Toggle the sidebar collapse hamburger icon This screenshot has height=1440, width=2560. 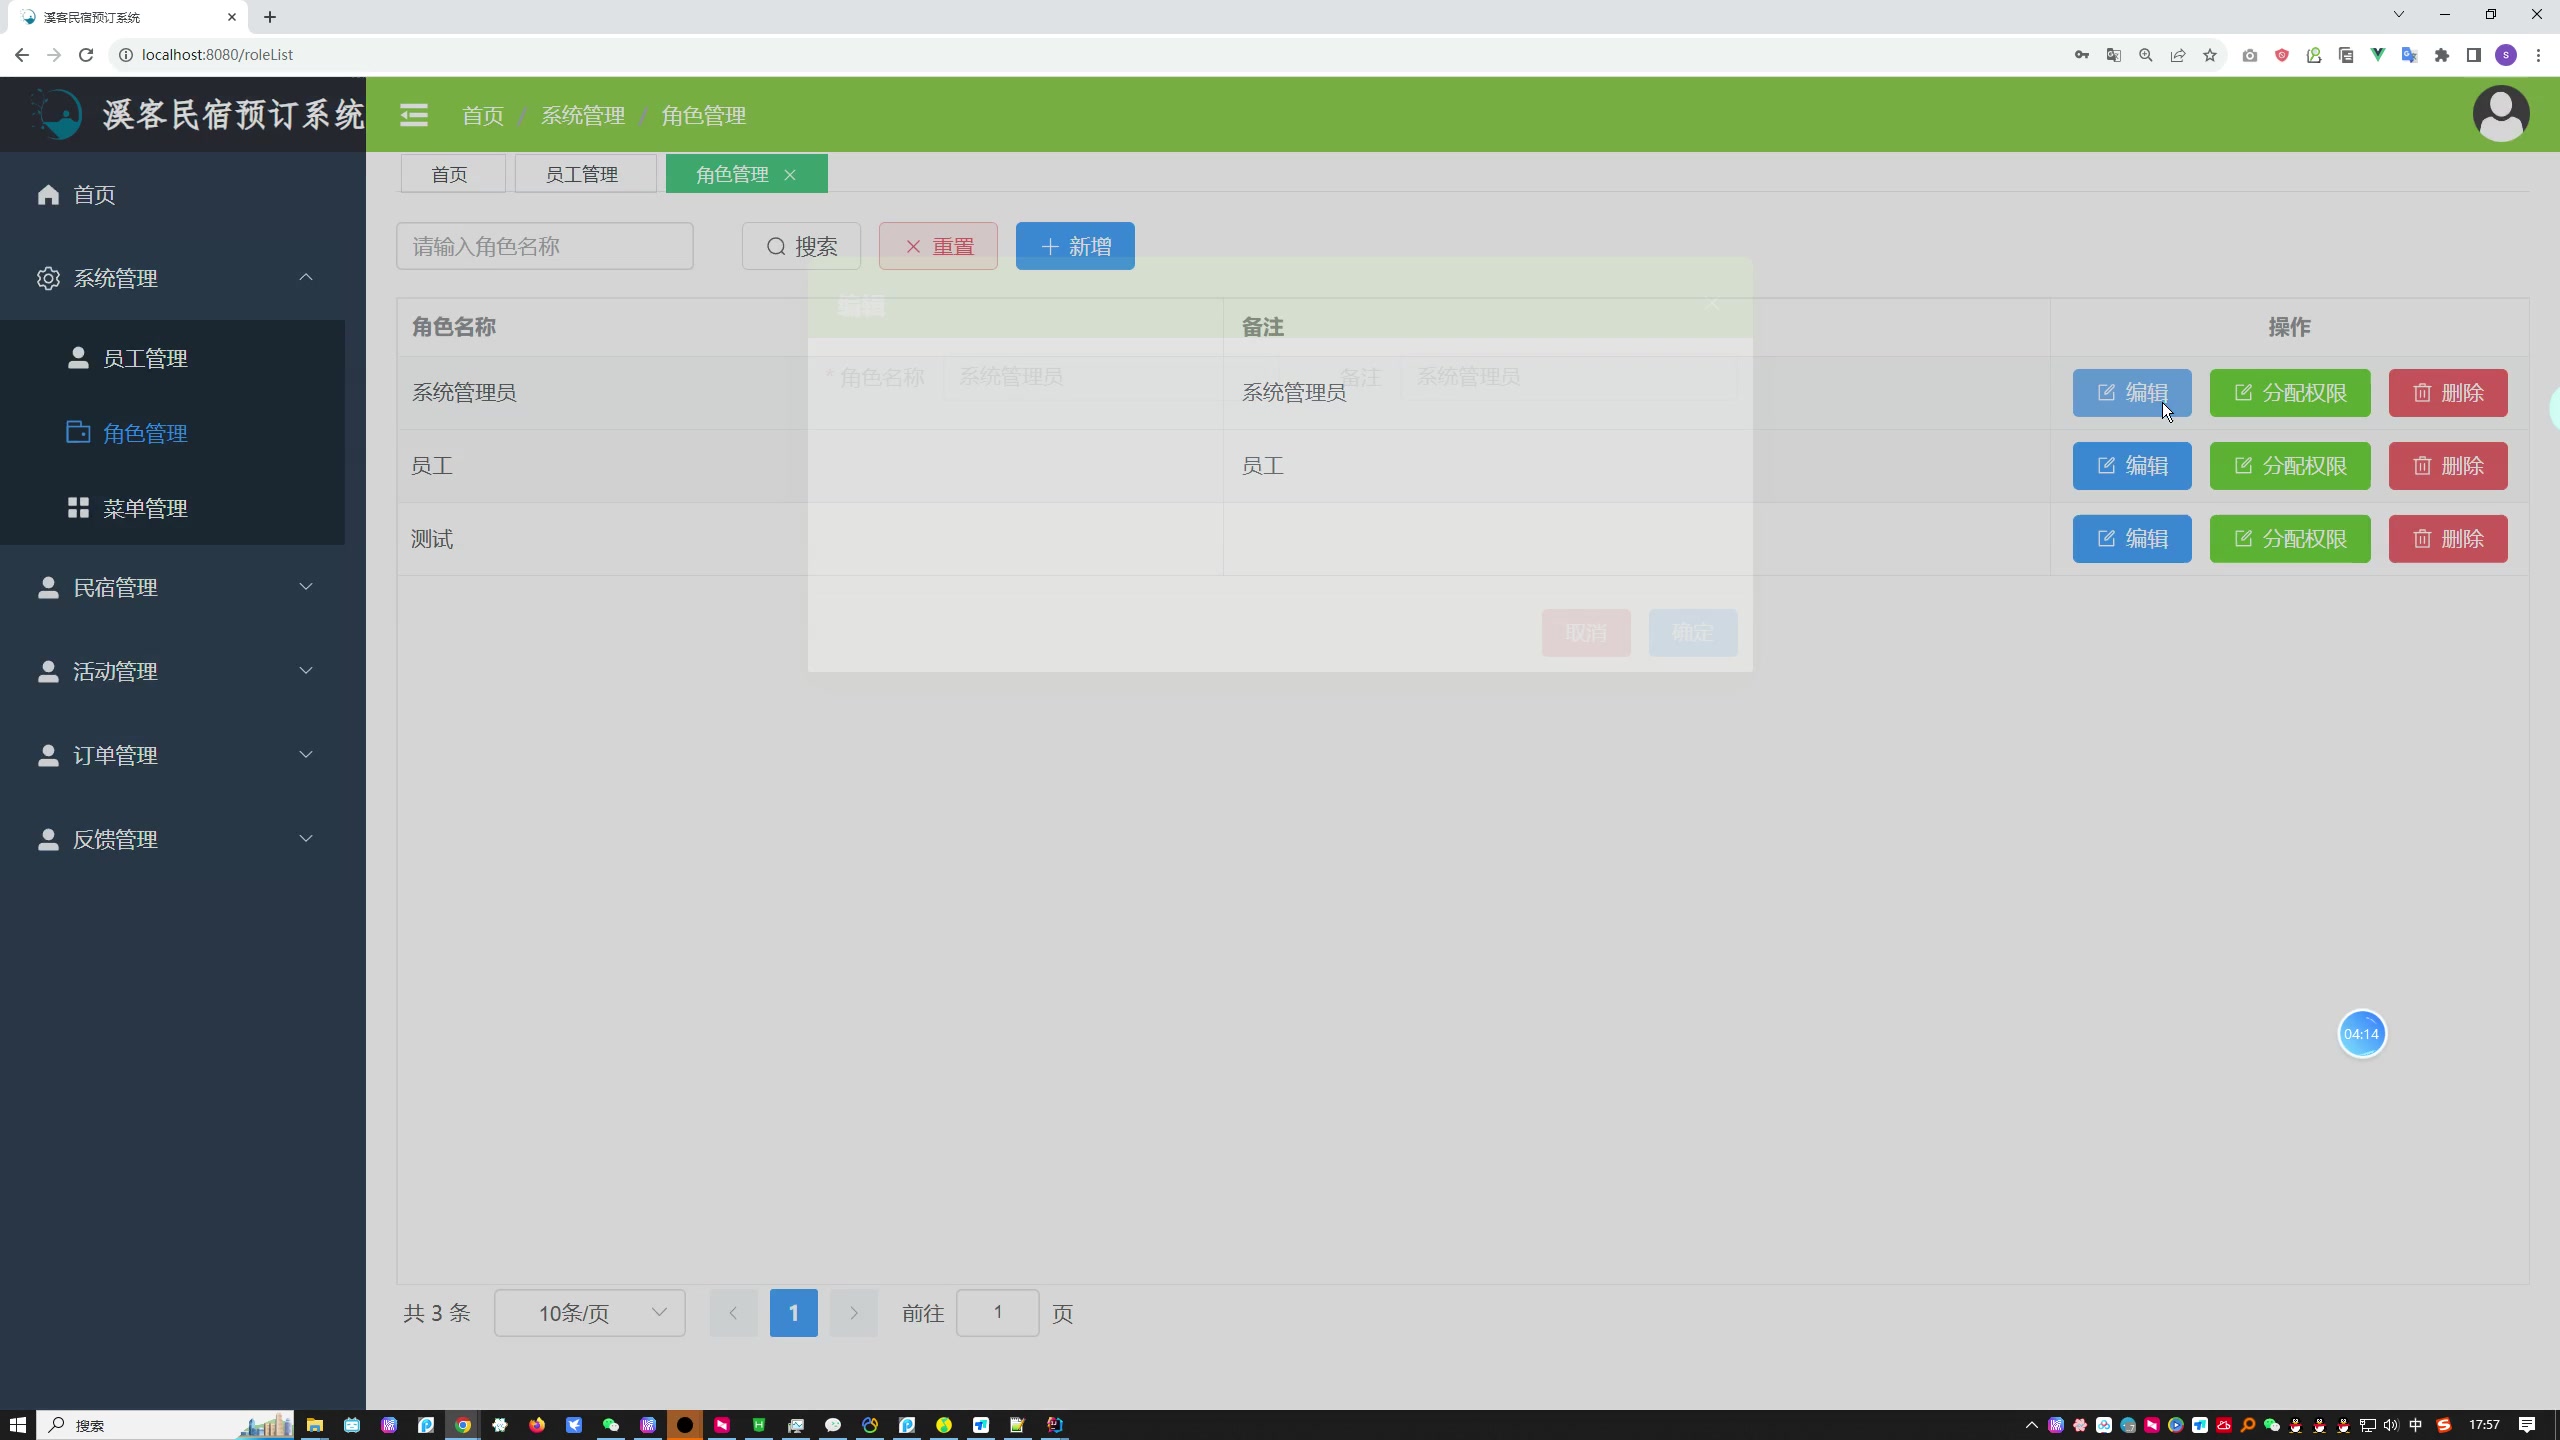(414, 115)
